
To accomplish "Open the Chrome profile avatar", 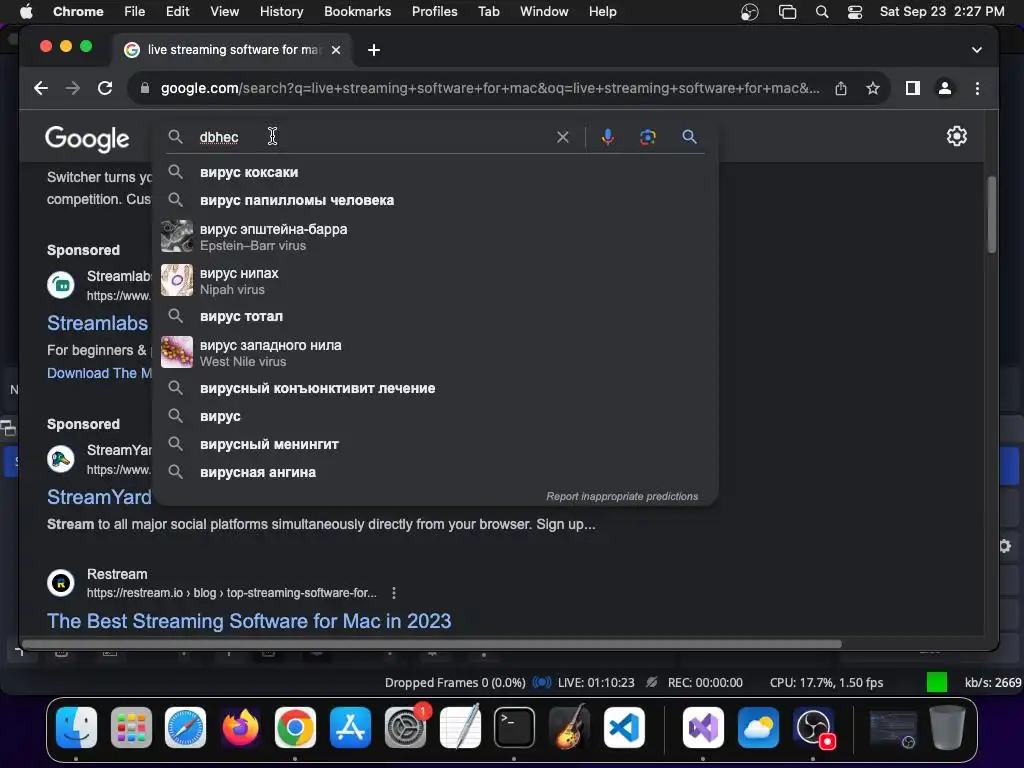I will pyautogui.click(x=944, y=88).
